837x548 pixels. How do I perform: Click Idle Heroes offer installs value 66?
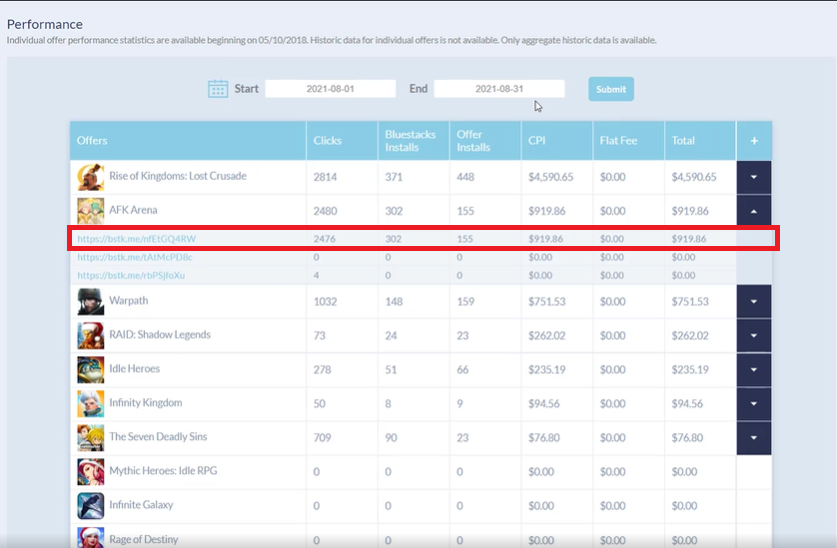click(x=463, y=370)
